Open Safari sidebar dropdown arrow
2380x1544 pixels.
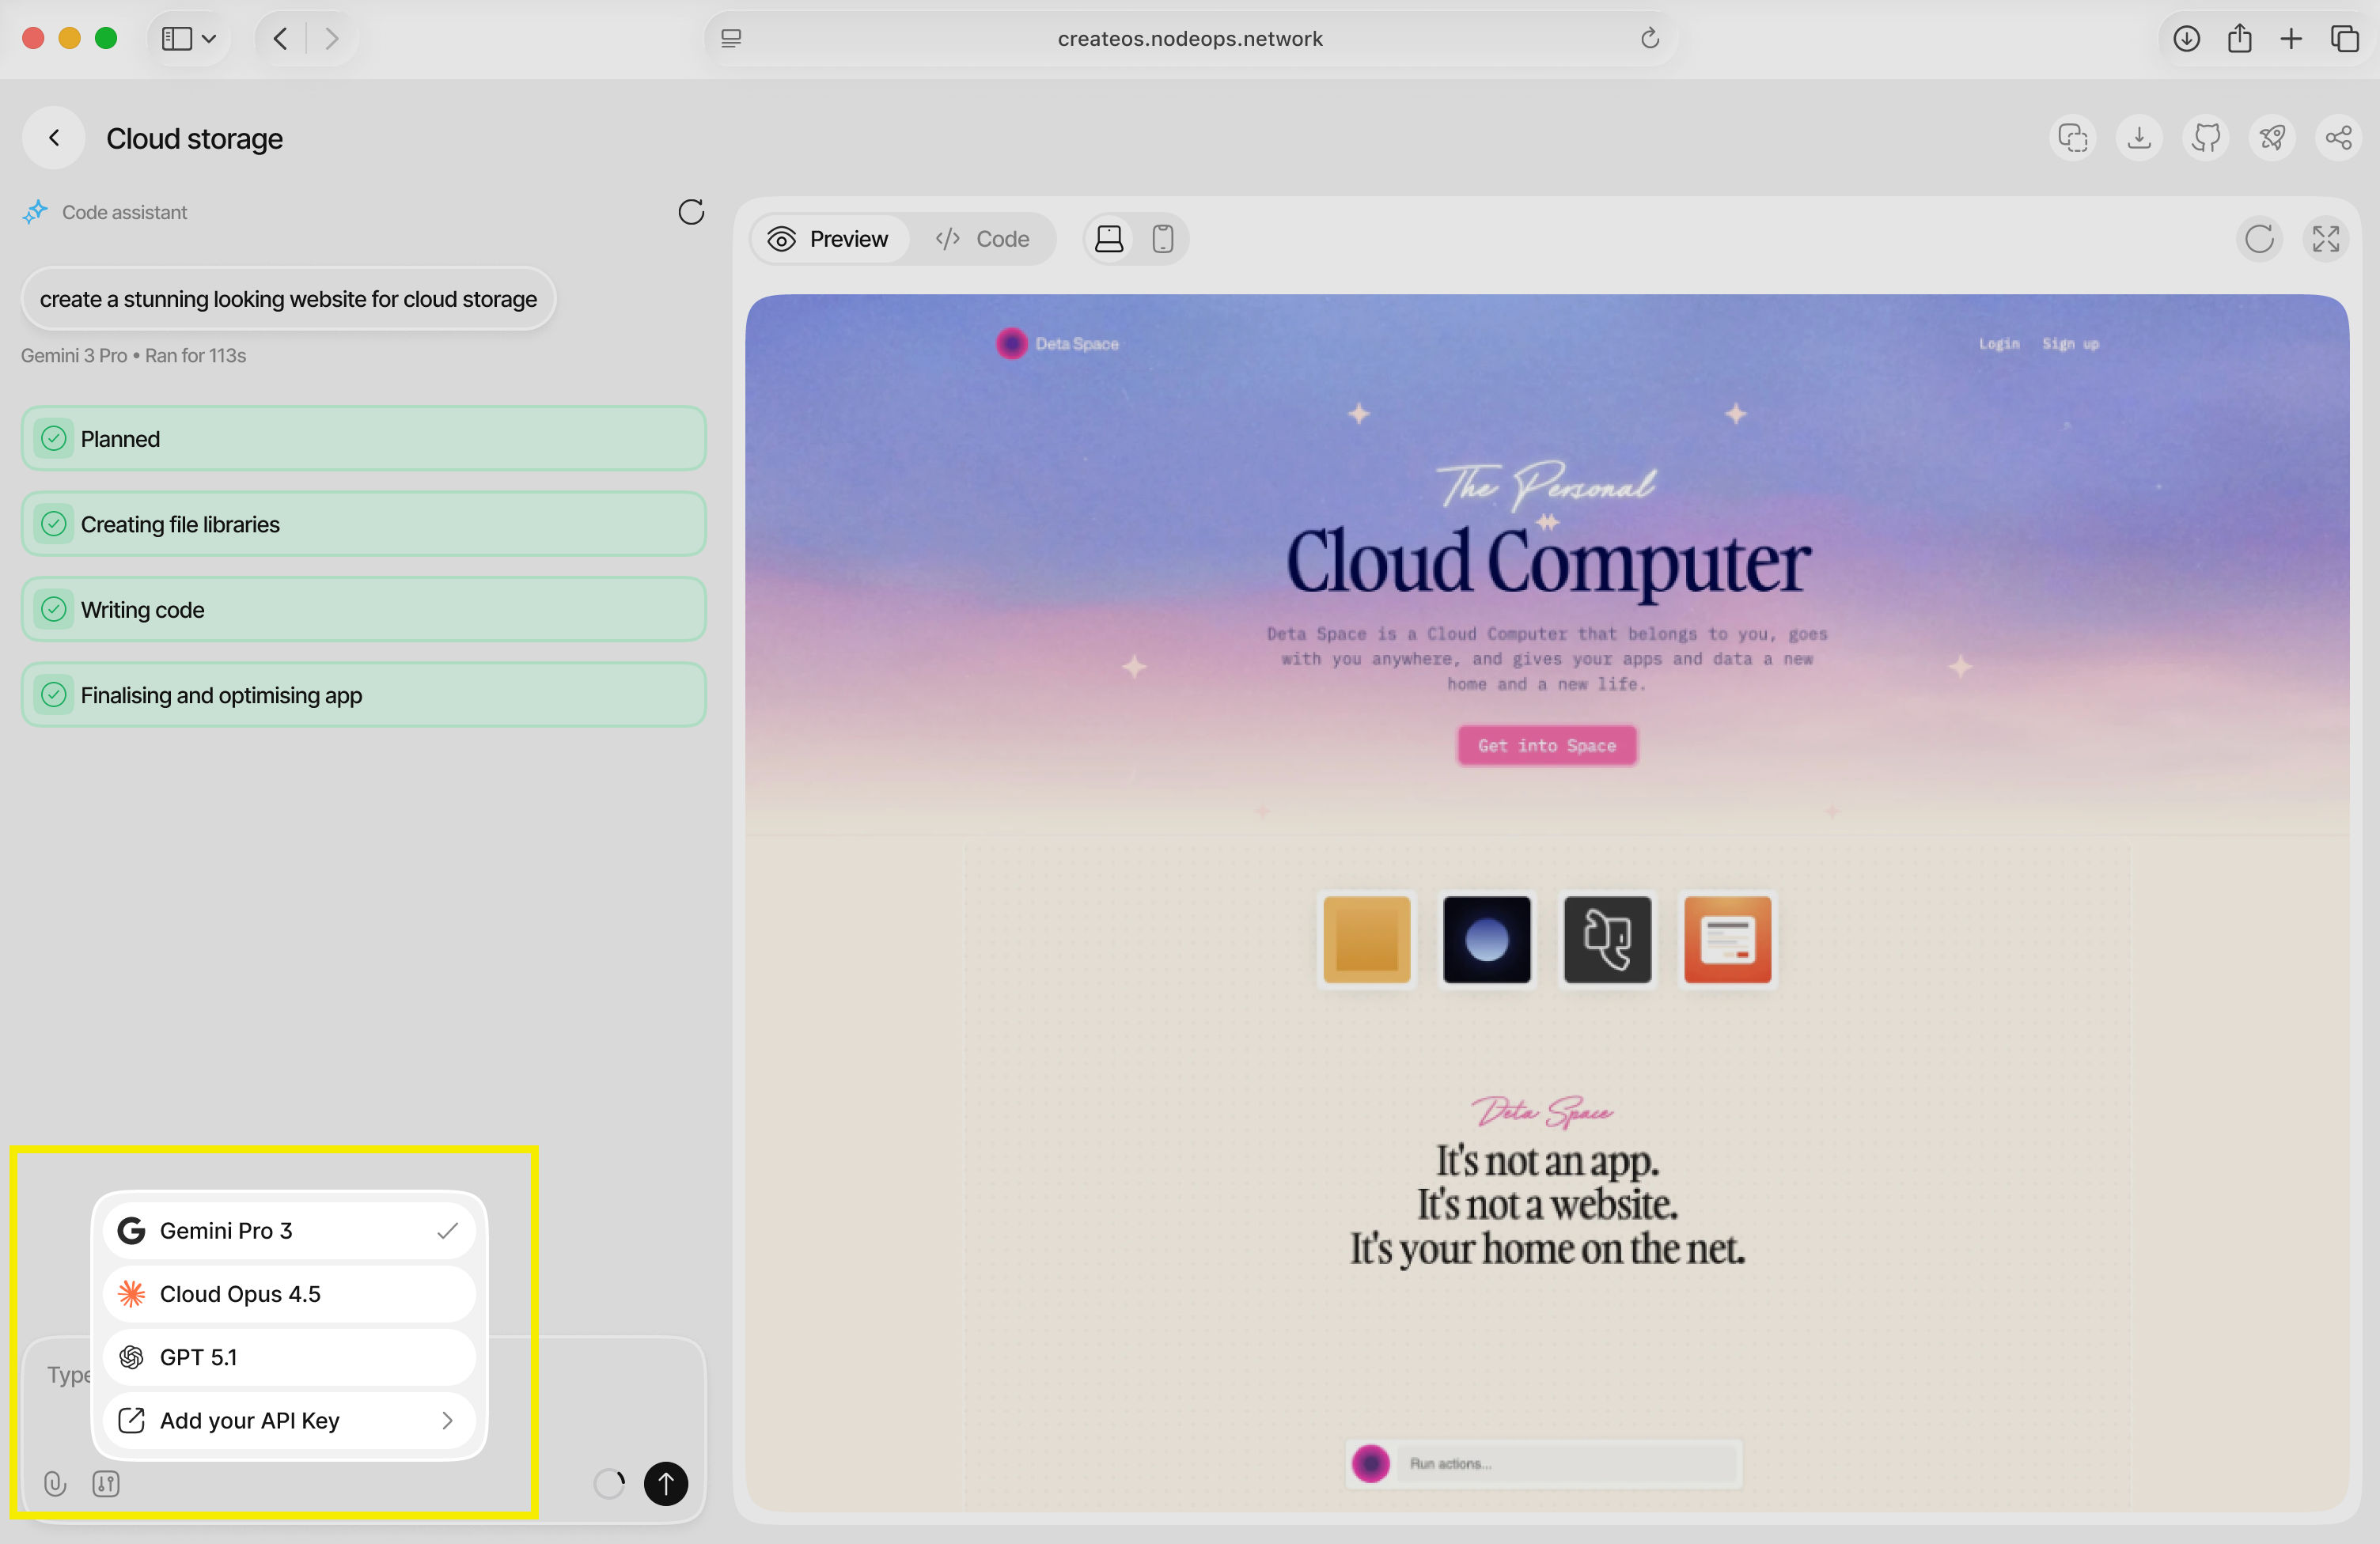[209, 39]
